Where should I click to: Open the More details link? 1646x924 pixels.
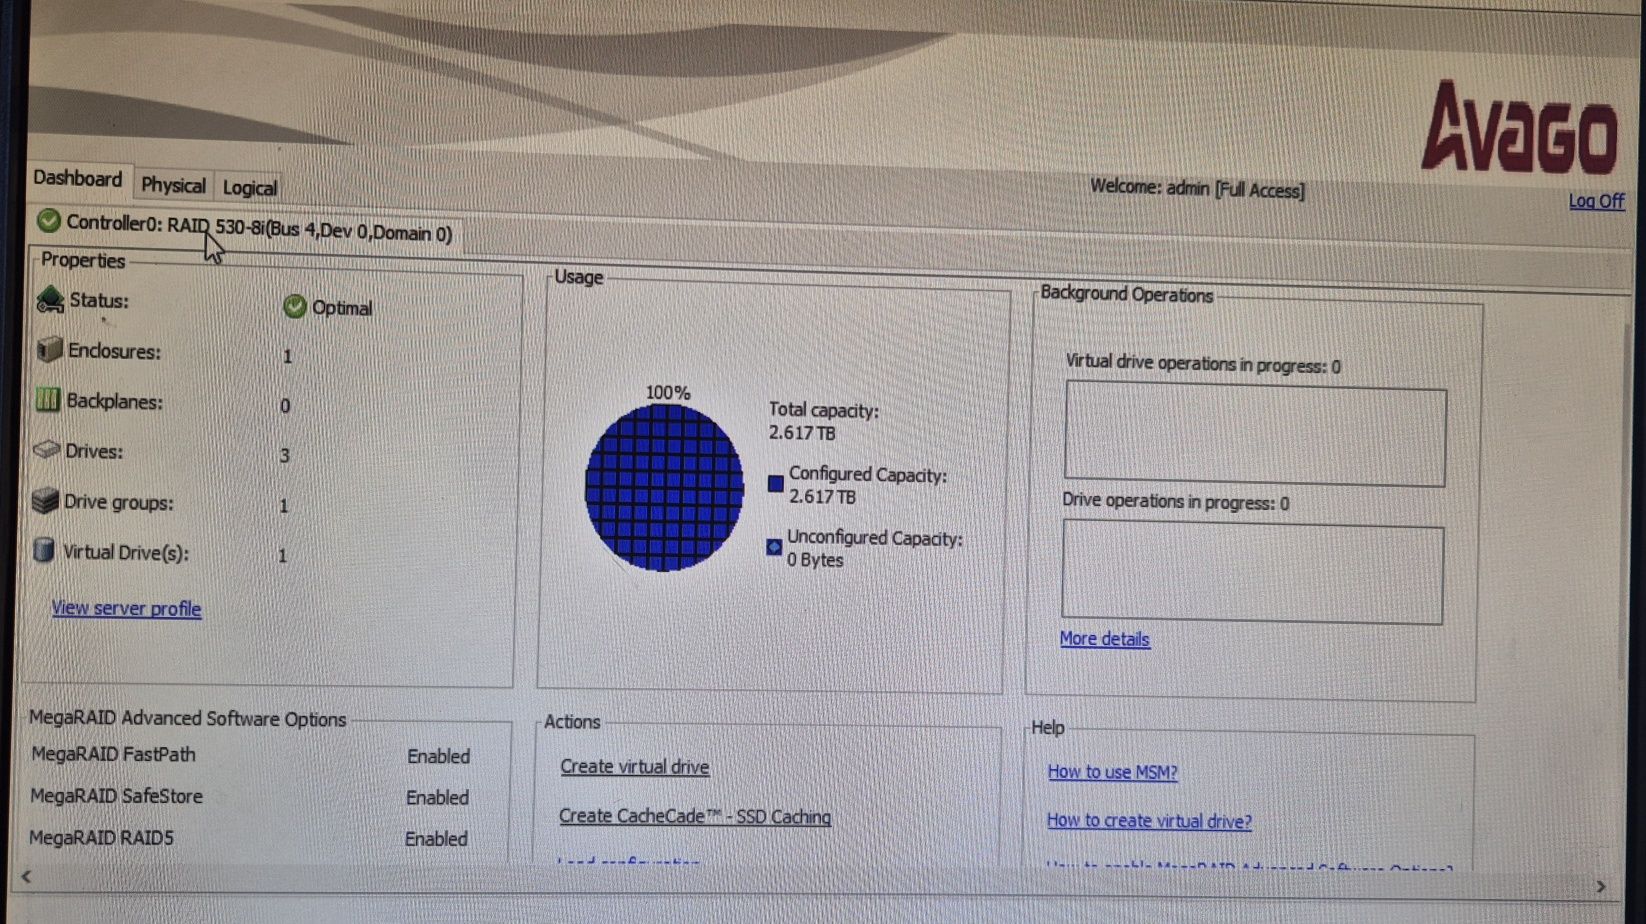[1104, 639]
